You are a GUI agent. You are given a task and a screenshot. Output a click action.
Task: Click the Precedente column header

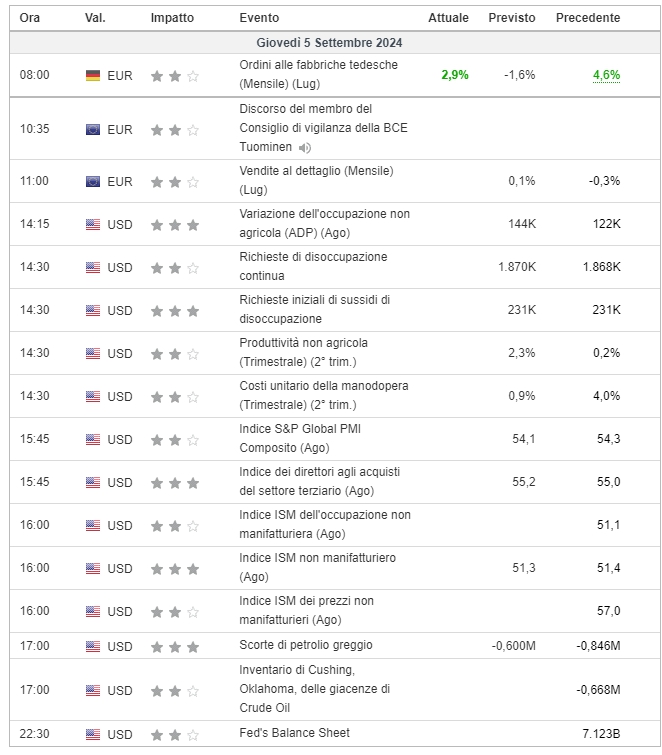coord(588,18)
